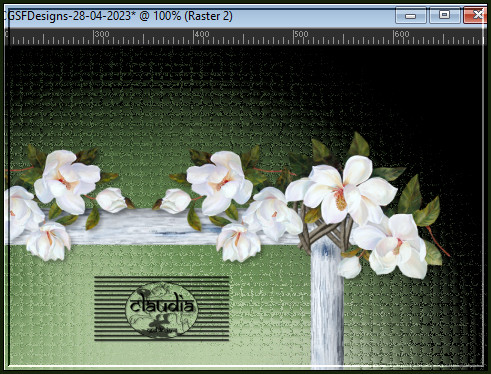Close the GSFDesigns image window
Image resolution: width=491 pixels, height=374 pixels.
(x=476, y=15)
